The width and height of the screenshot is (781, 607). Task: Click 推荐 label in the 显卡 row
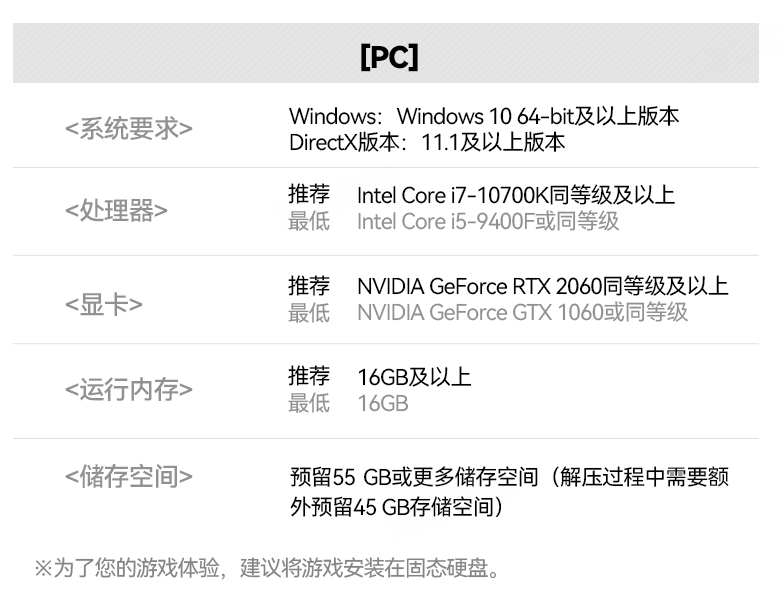tap(309, 286)
